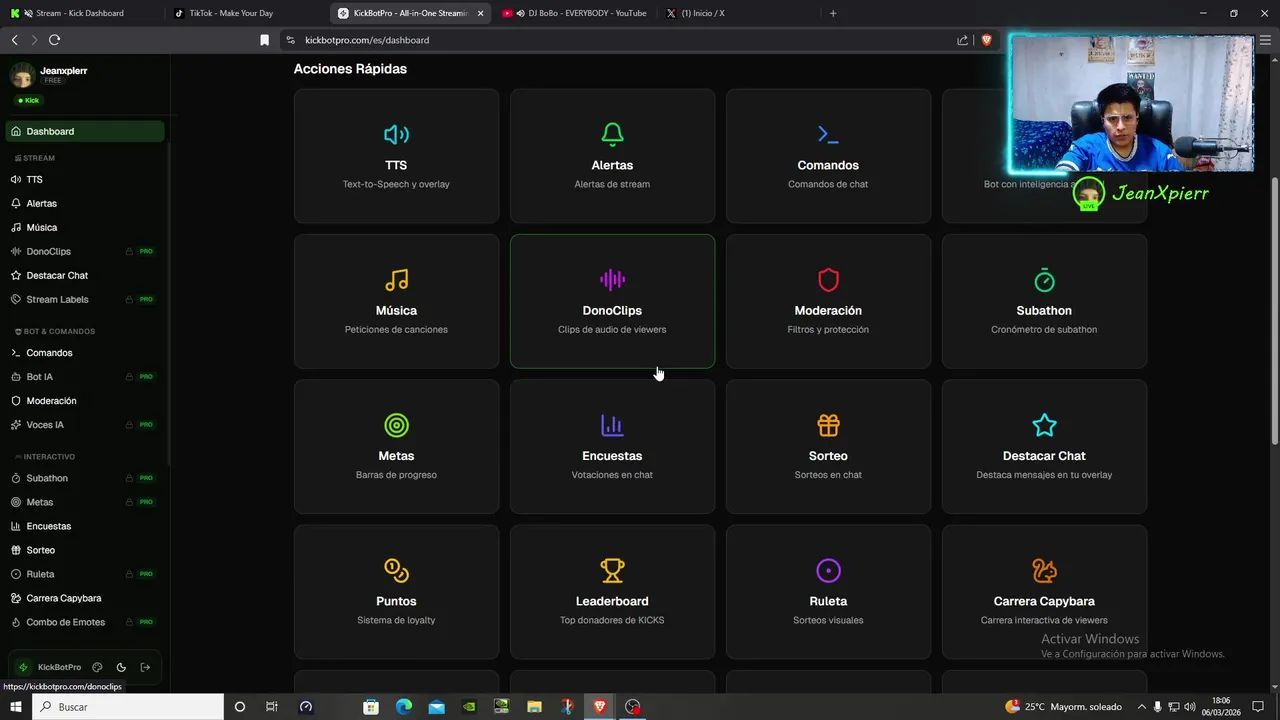Open Carrera Capybara in the sidebar
The width and height of the screenshot is (1280, 720).
(85, 598)
